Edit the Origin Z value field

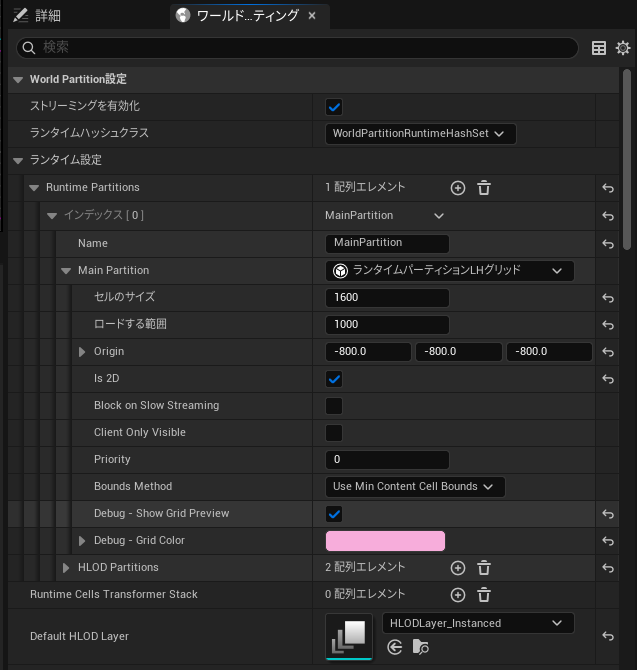point(549,352)
